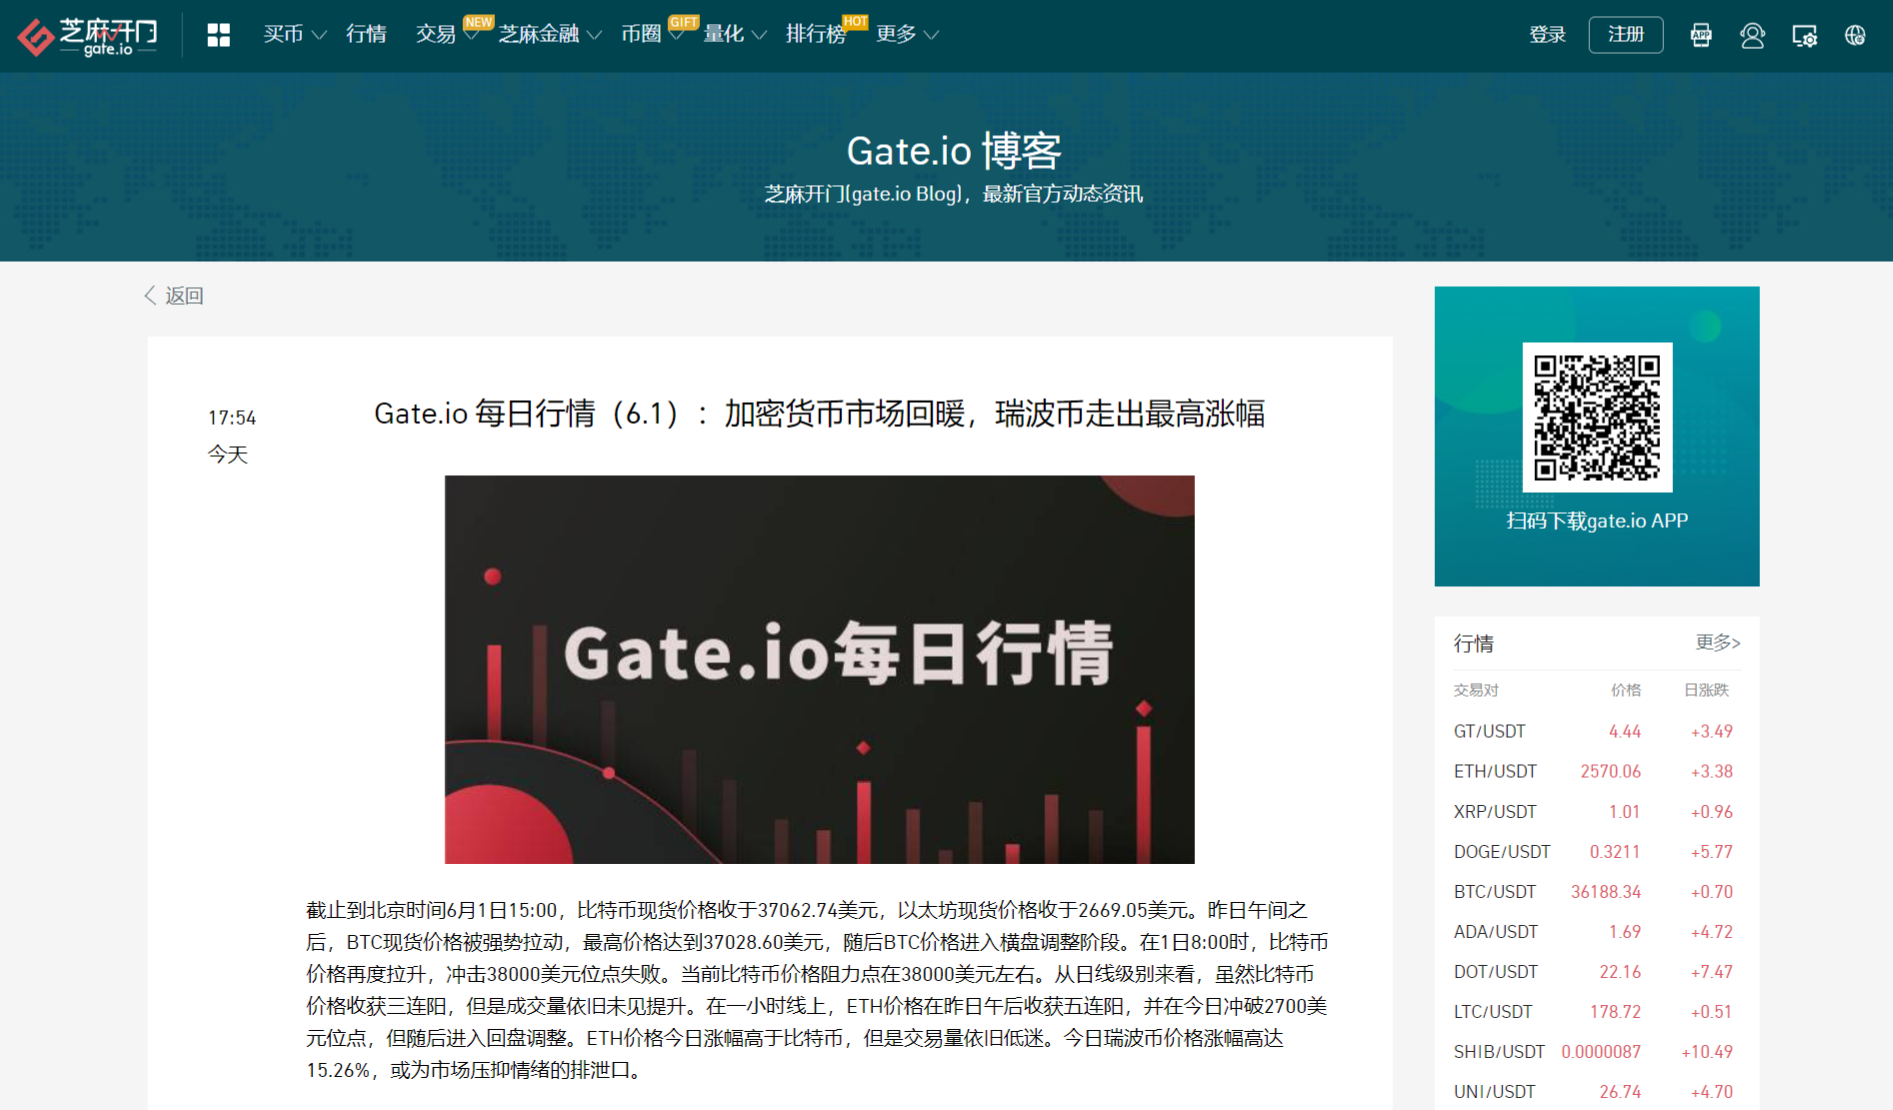
Task: Expand the 更多 dropdown in navigation bar
Action: [906, 34]
